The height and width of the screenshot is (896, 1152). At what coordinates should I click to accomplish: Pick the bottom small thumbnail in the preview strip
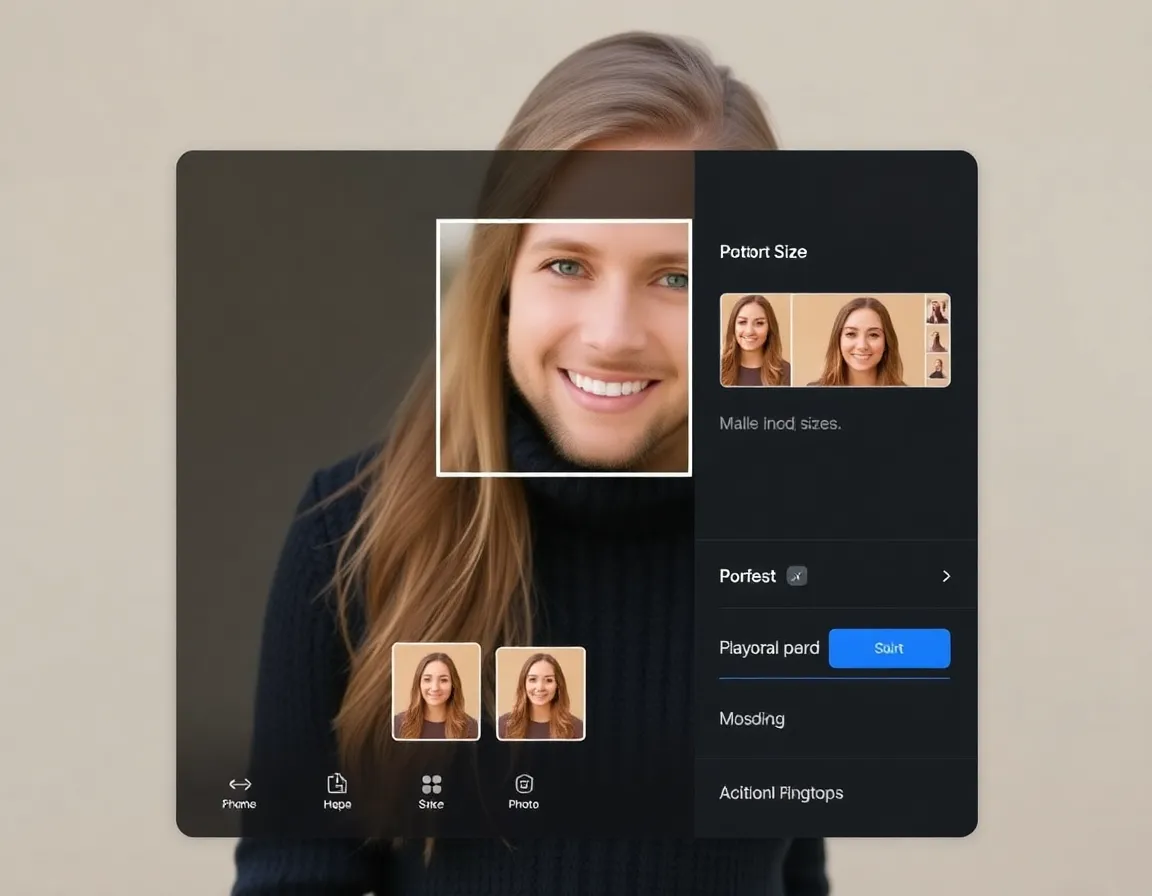937,370
